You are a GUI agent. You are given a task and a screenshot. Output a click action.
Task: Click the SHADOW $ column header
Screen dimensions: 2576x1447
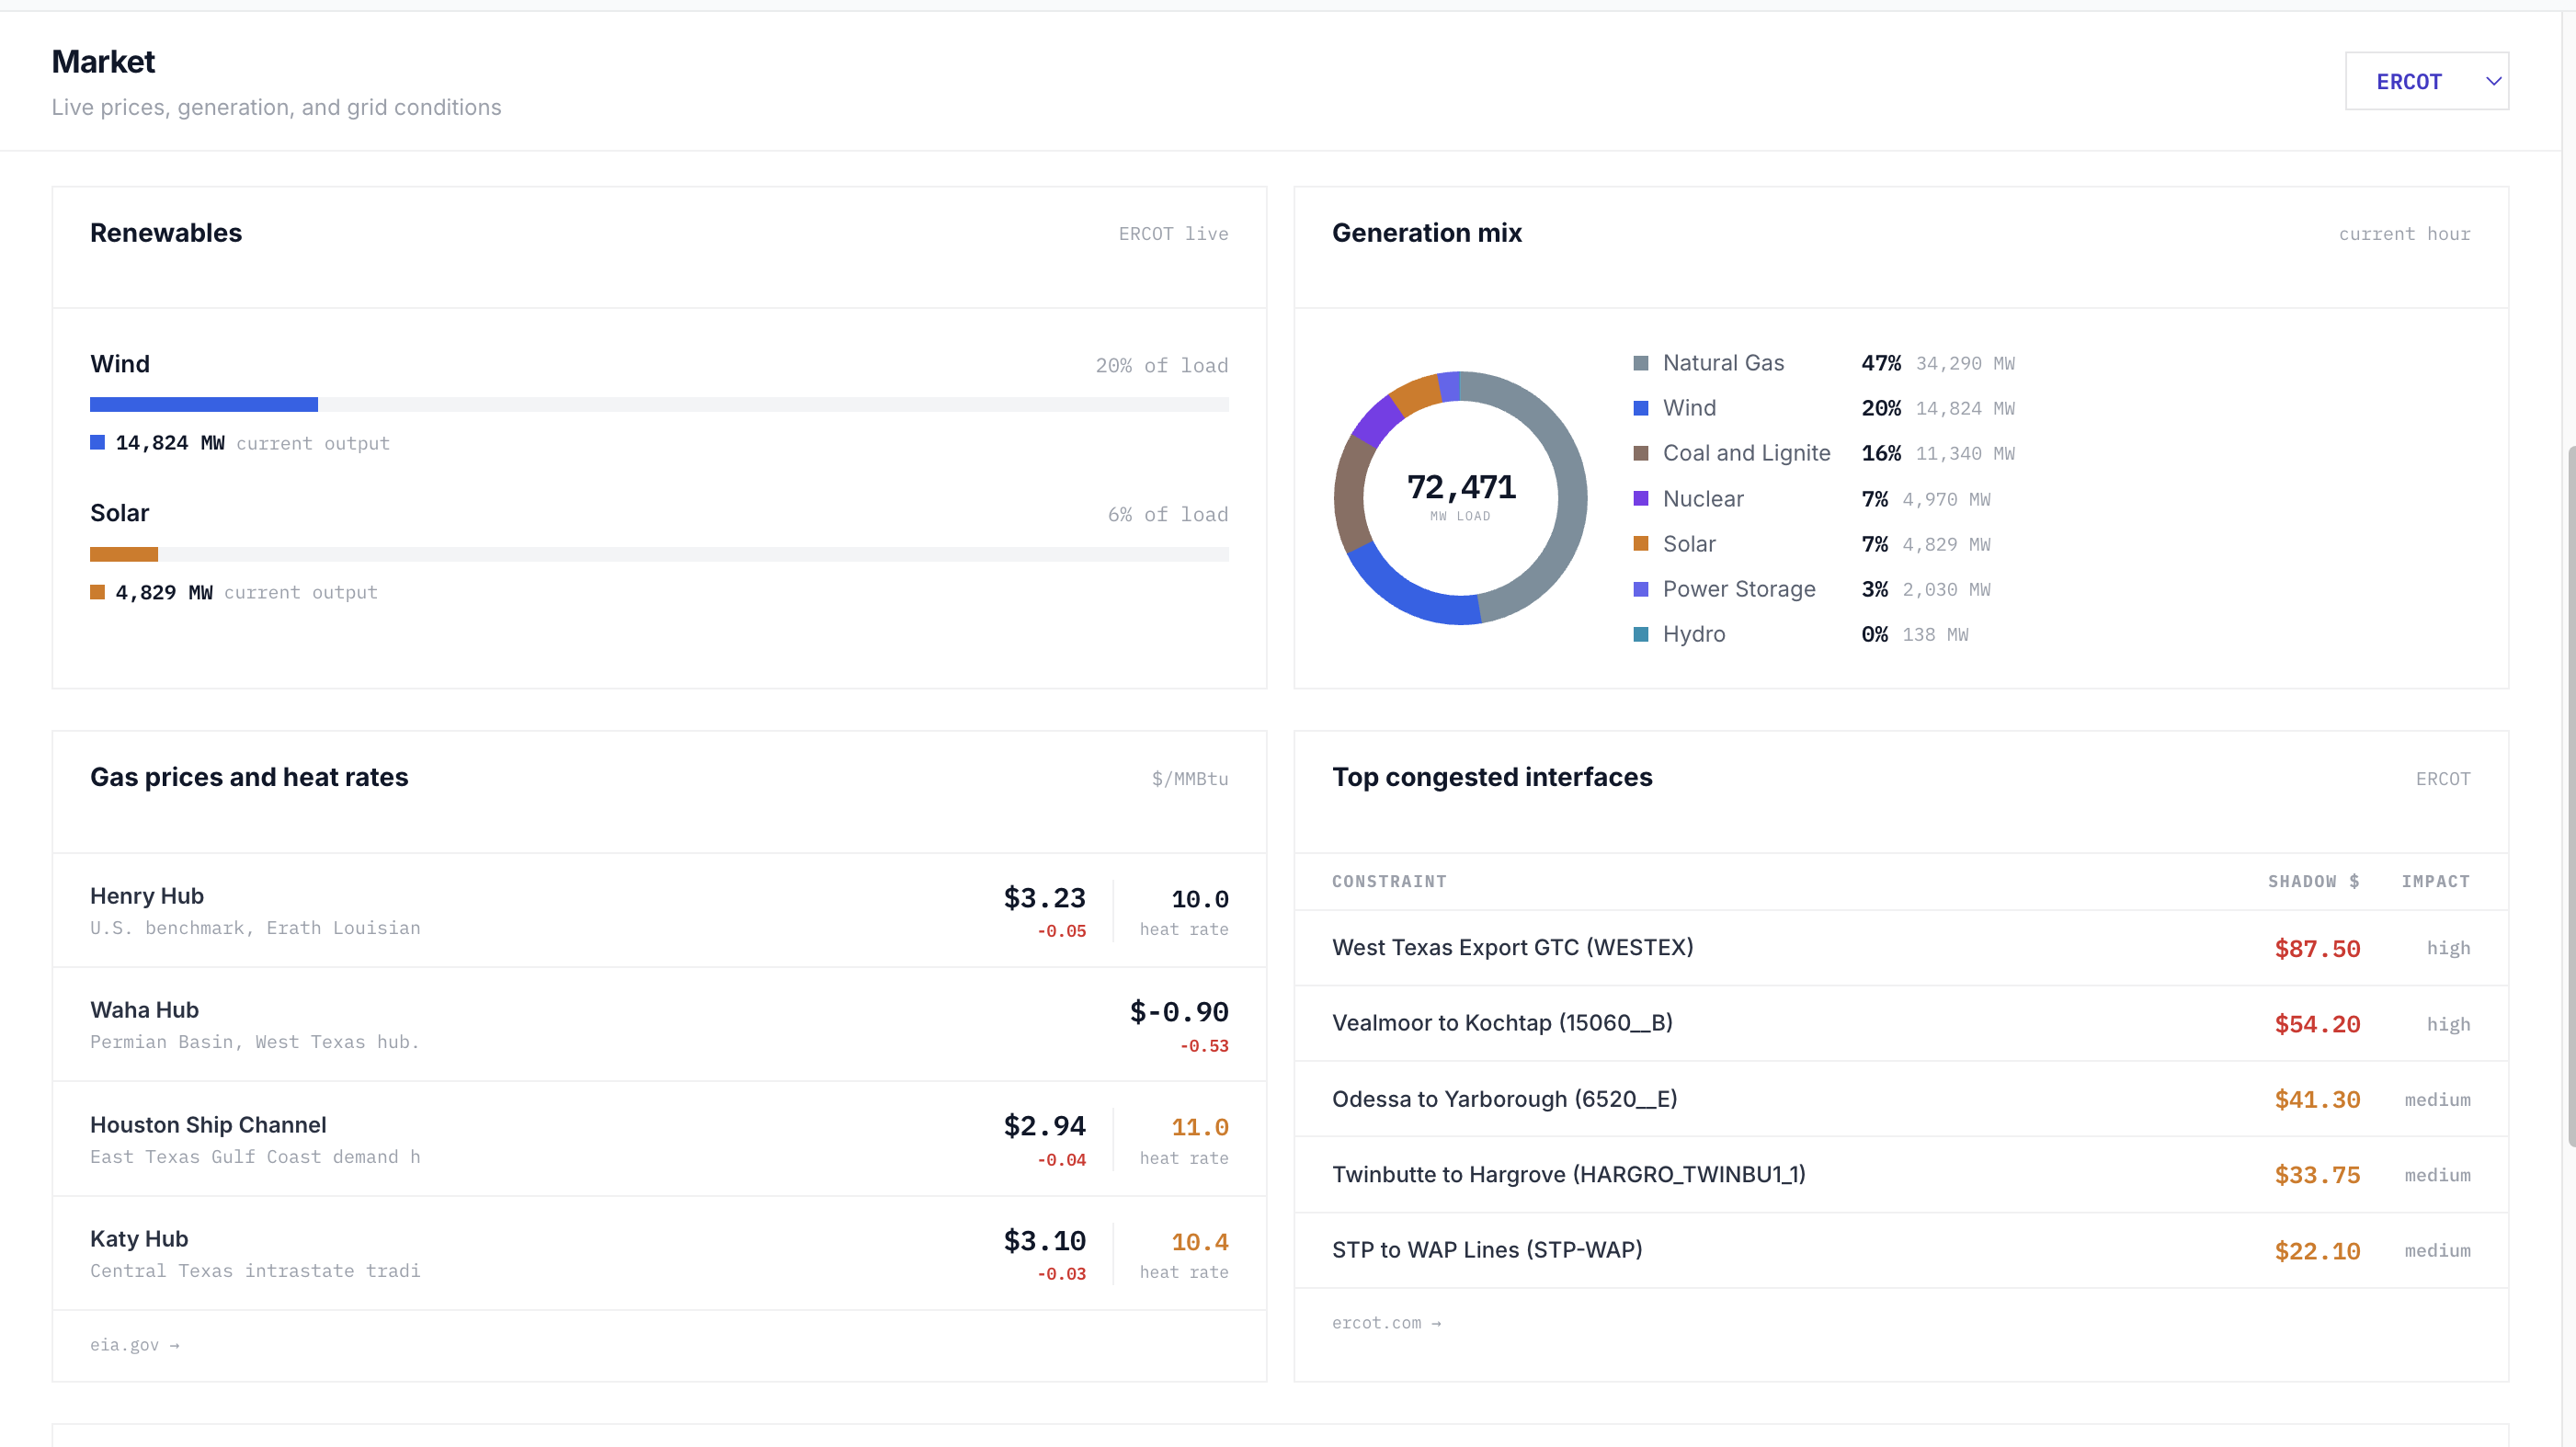point(2313,881)
